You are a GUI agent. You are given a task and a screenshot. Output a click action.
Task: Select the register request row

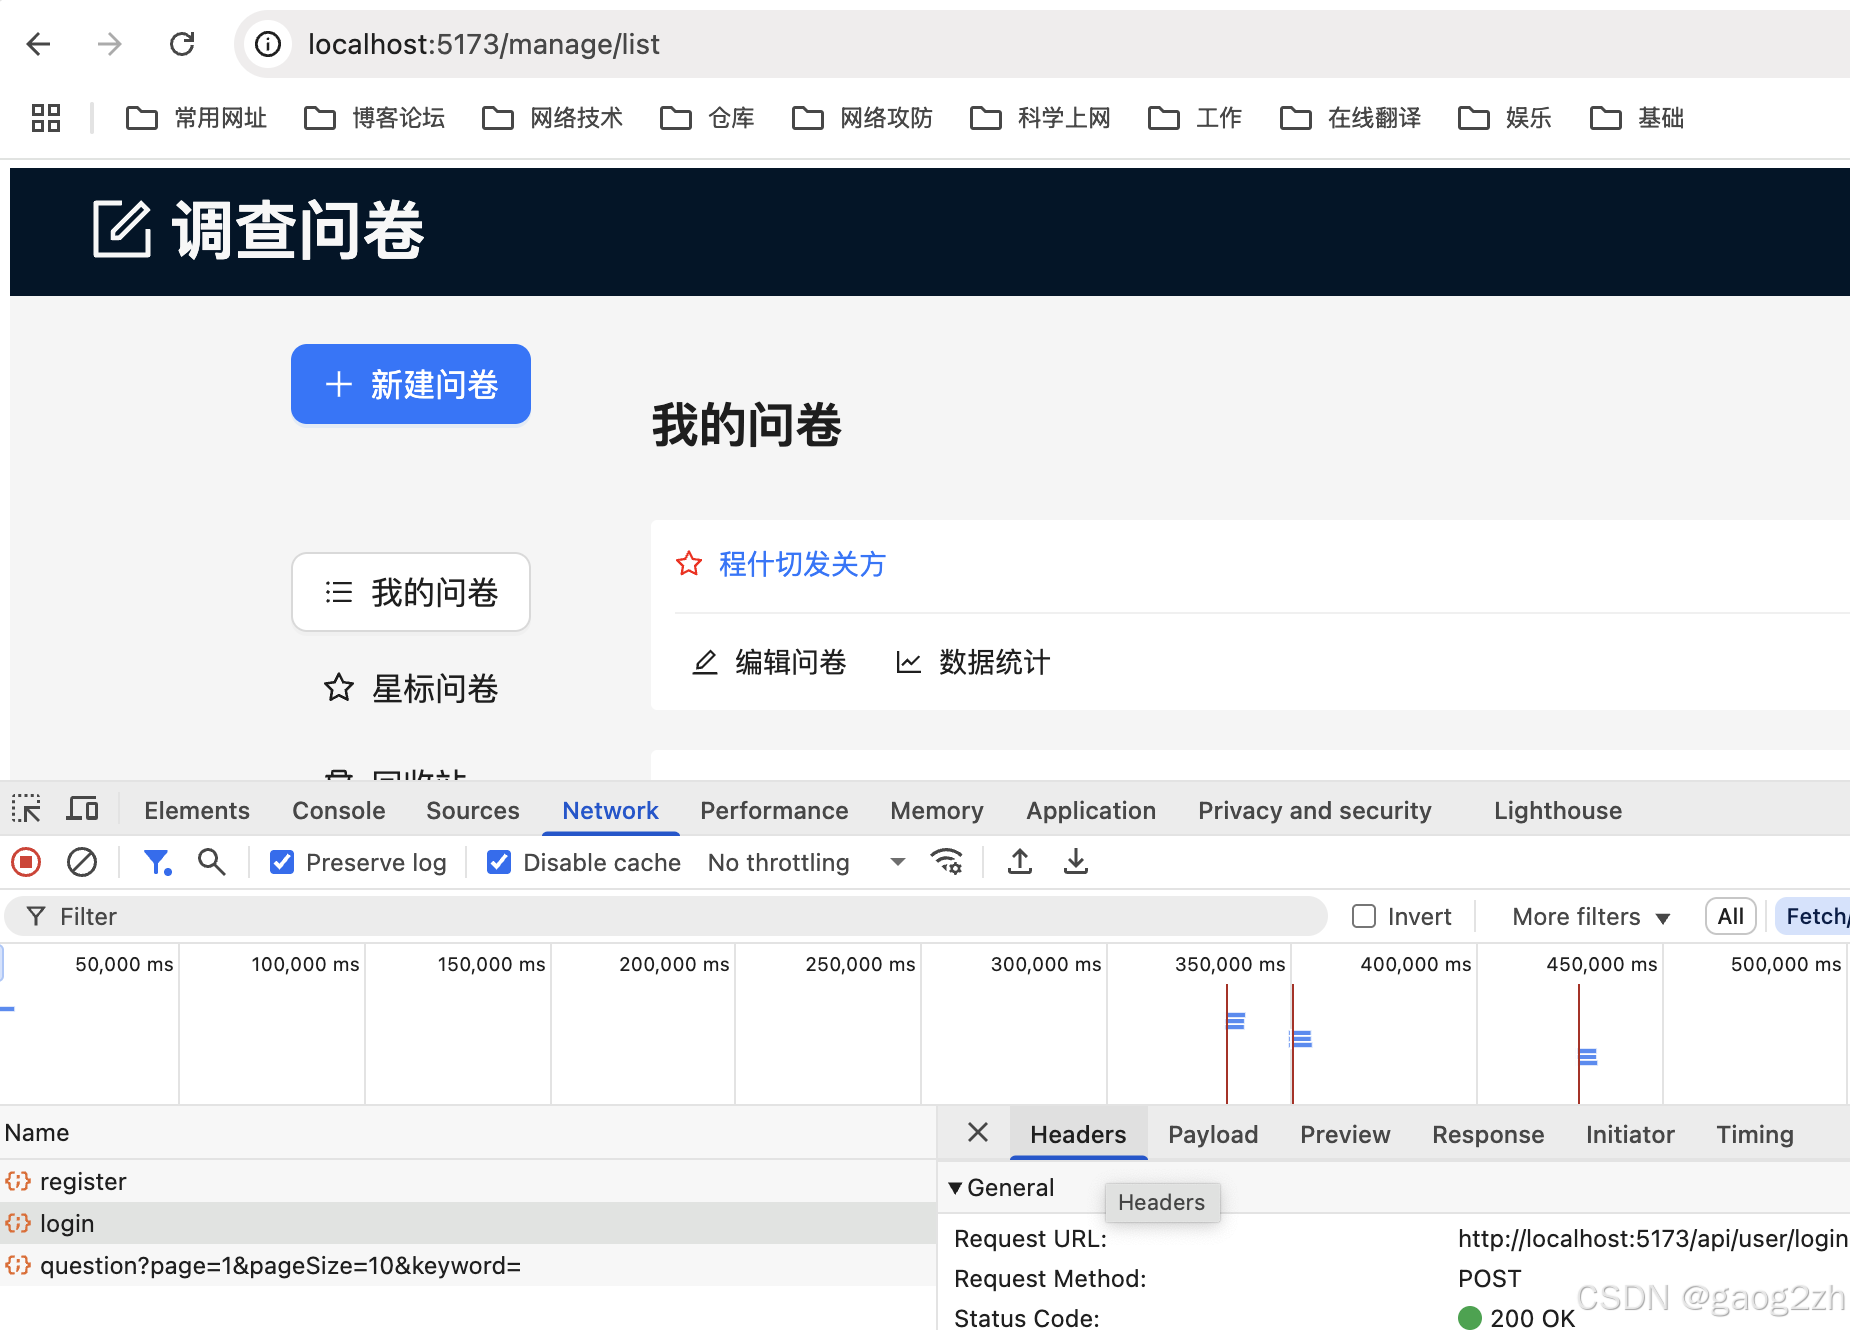(x=468, y=1181)
